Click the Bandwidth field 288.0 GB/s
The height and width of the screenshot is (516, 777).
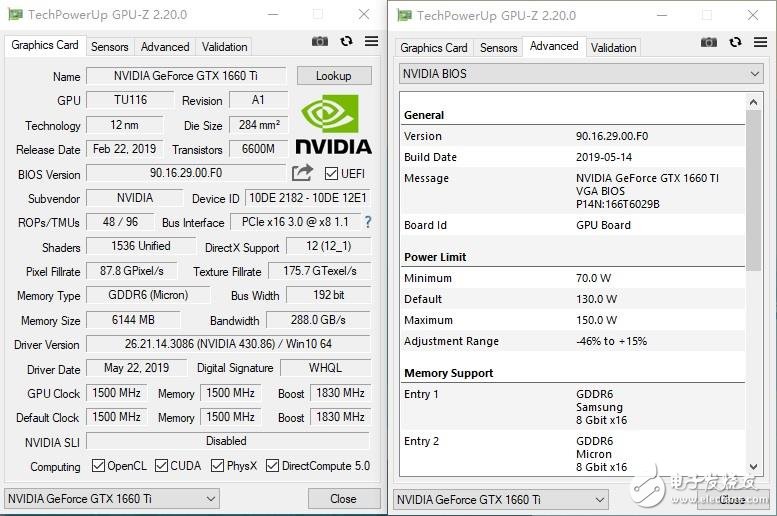click(x=318, y=320)
